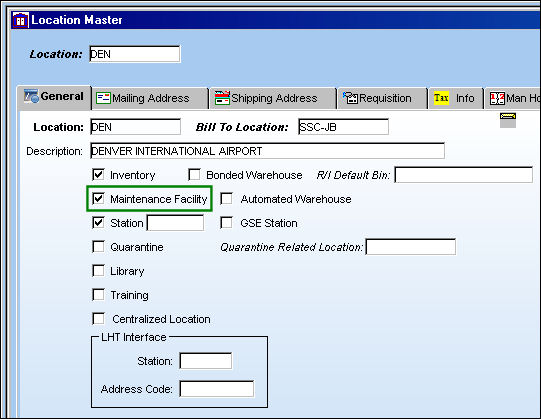Click the LHT Interface Address Code field
541x419 pixels.
[217, 389]
